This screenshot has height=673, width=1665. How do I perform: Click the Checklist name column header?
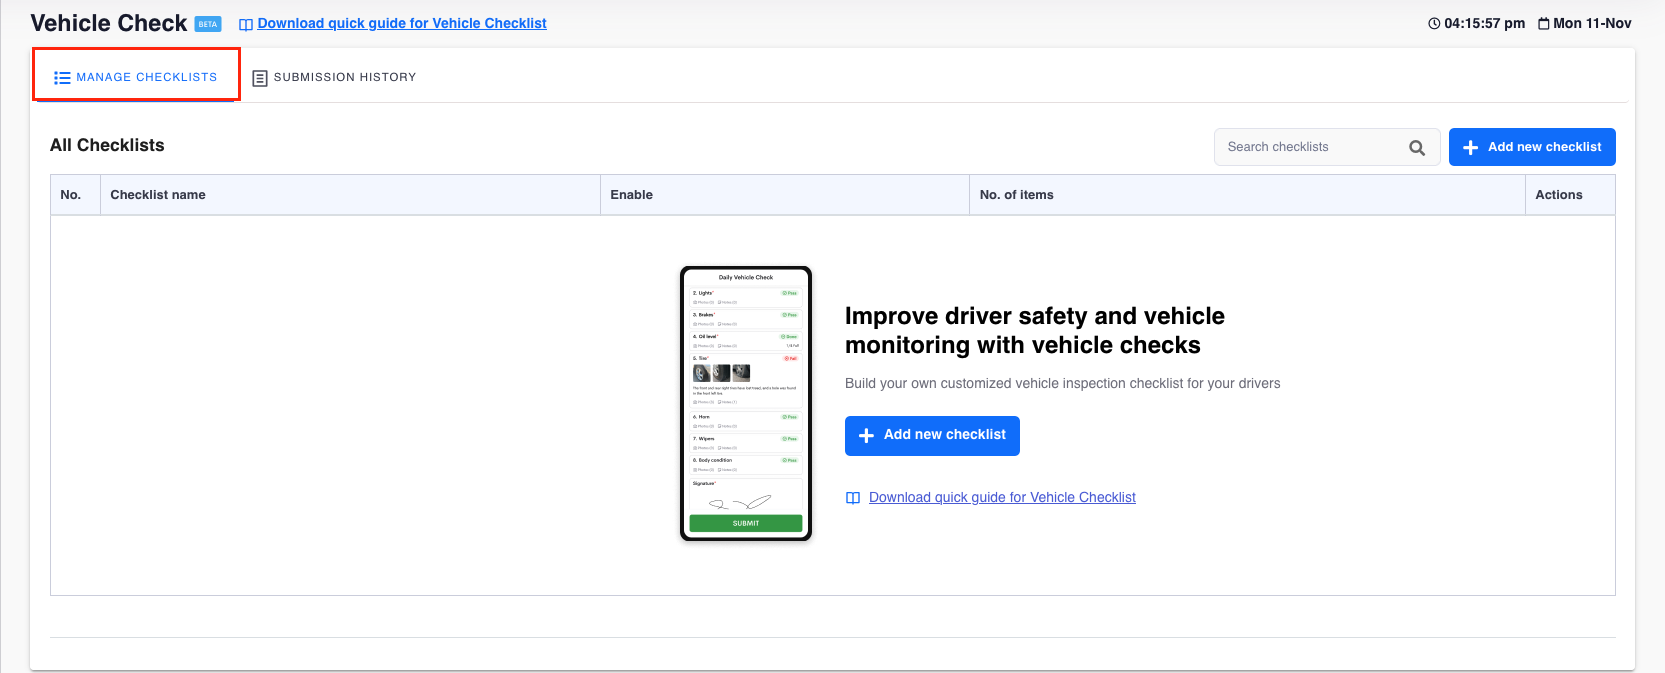(158, 195)
